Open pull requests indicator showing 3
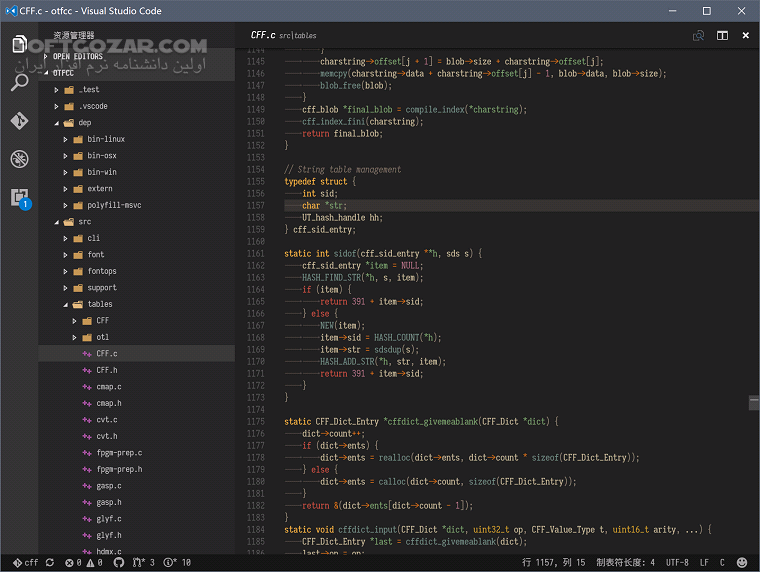Screen dimensions: 760x572 tap(143, 562)
